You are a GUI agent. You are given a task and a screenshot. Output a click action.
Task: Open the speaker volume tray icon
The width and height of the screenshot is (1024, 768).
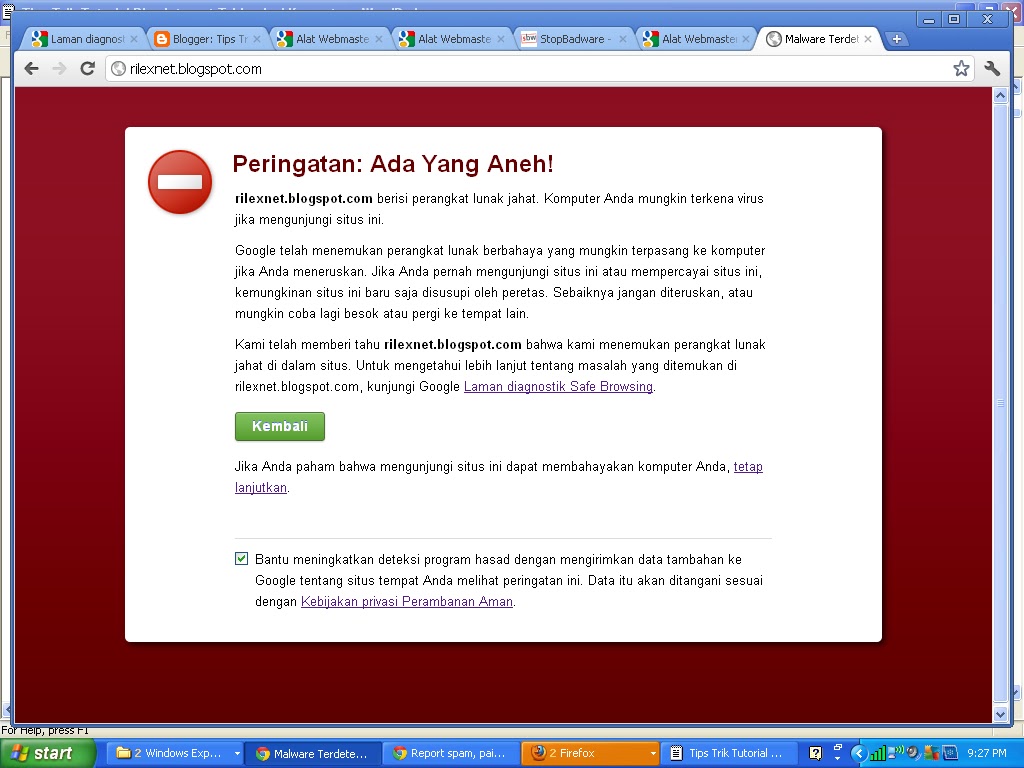[x=913, y=753]
